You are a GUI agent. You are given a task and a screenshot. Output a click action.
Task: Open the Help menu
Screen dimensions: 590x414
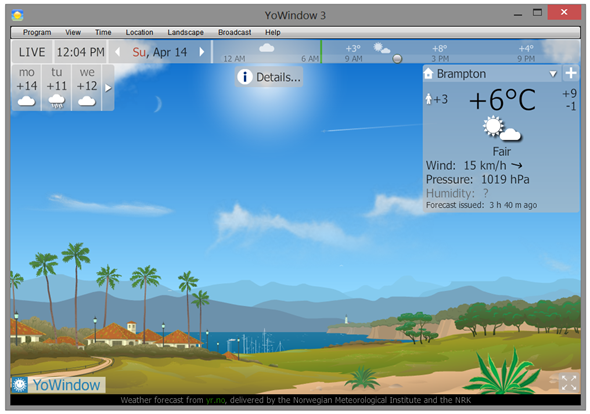272,32
